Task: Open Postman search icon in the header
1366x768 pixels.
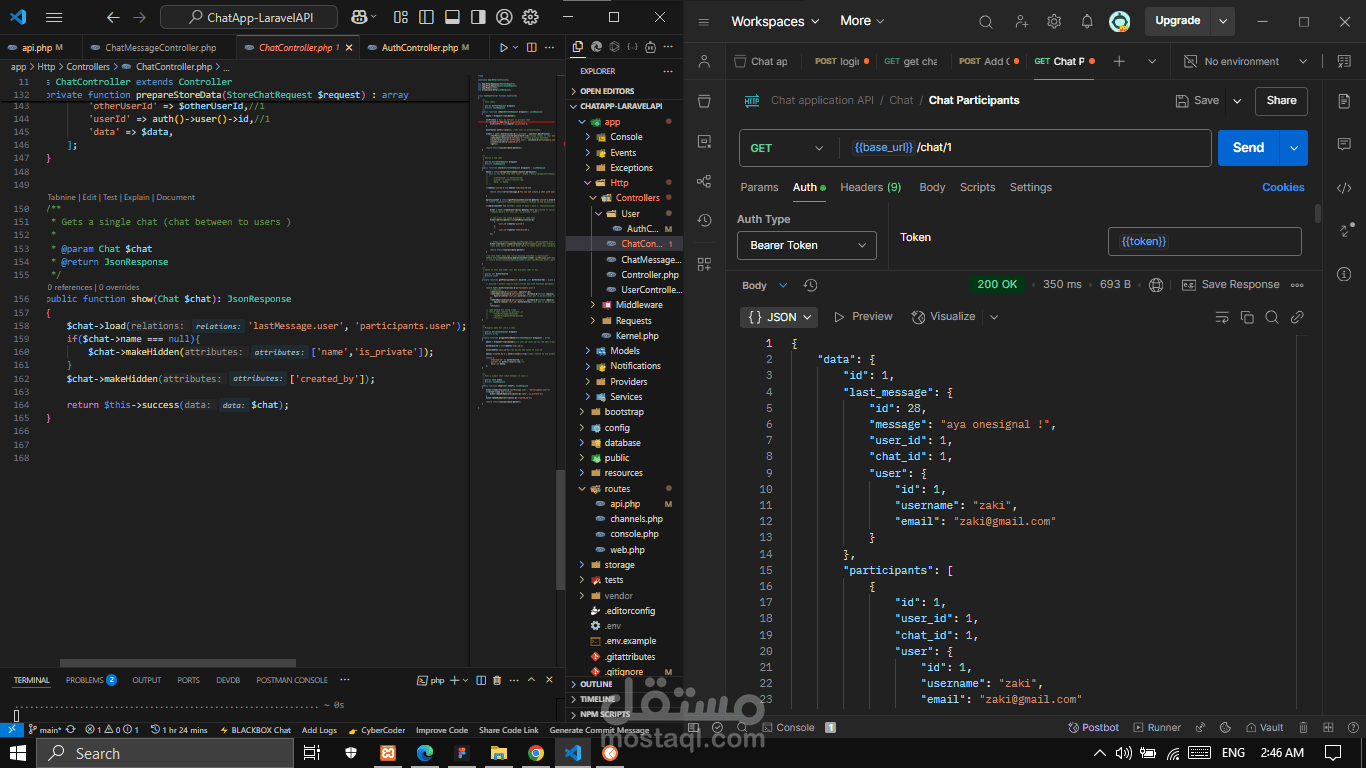Action: [x=986, y=22]
